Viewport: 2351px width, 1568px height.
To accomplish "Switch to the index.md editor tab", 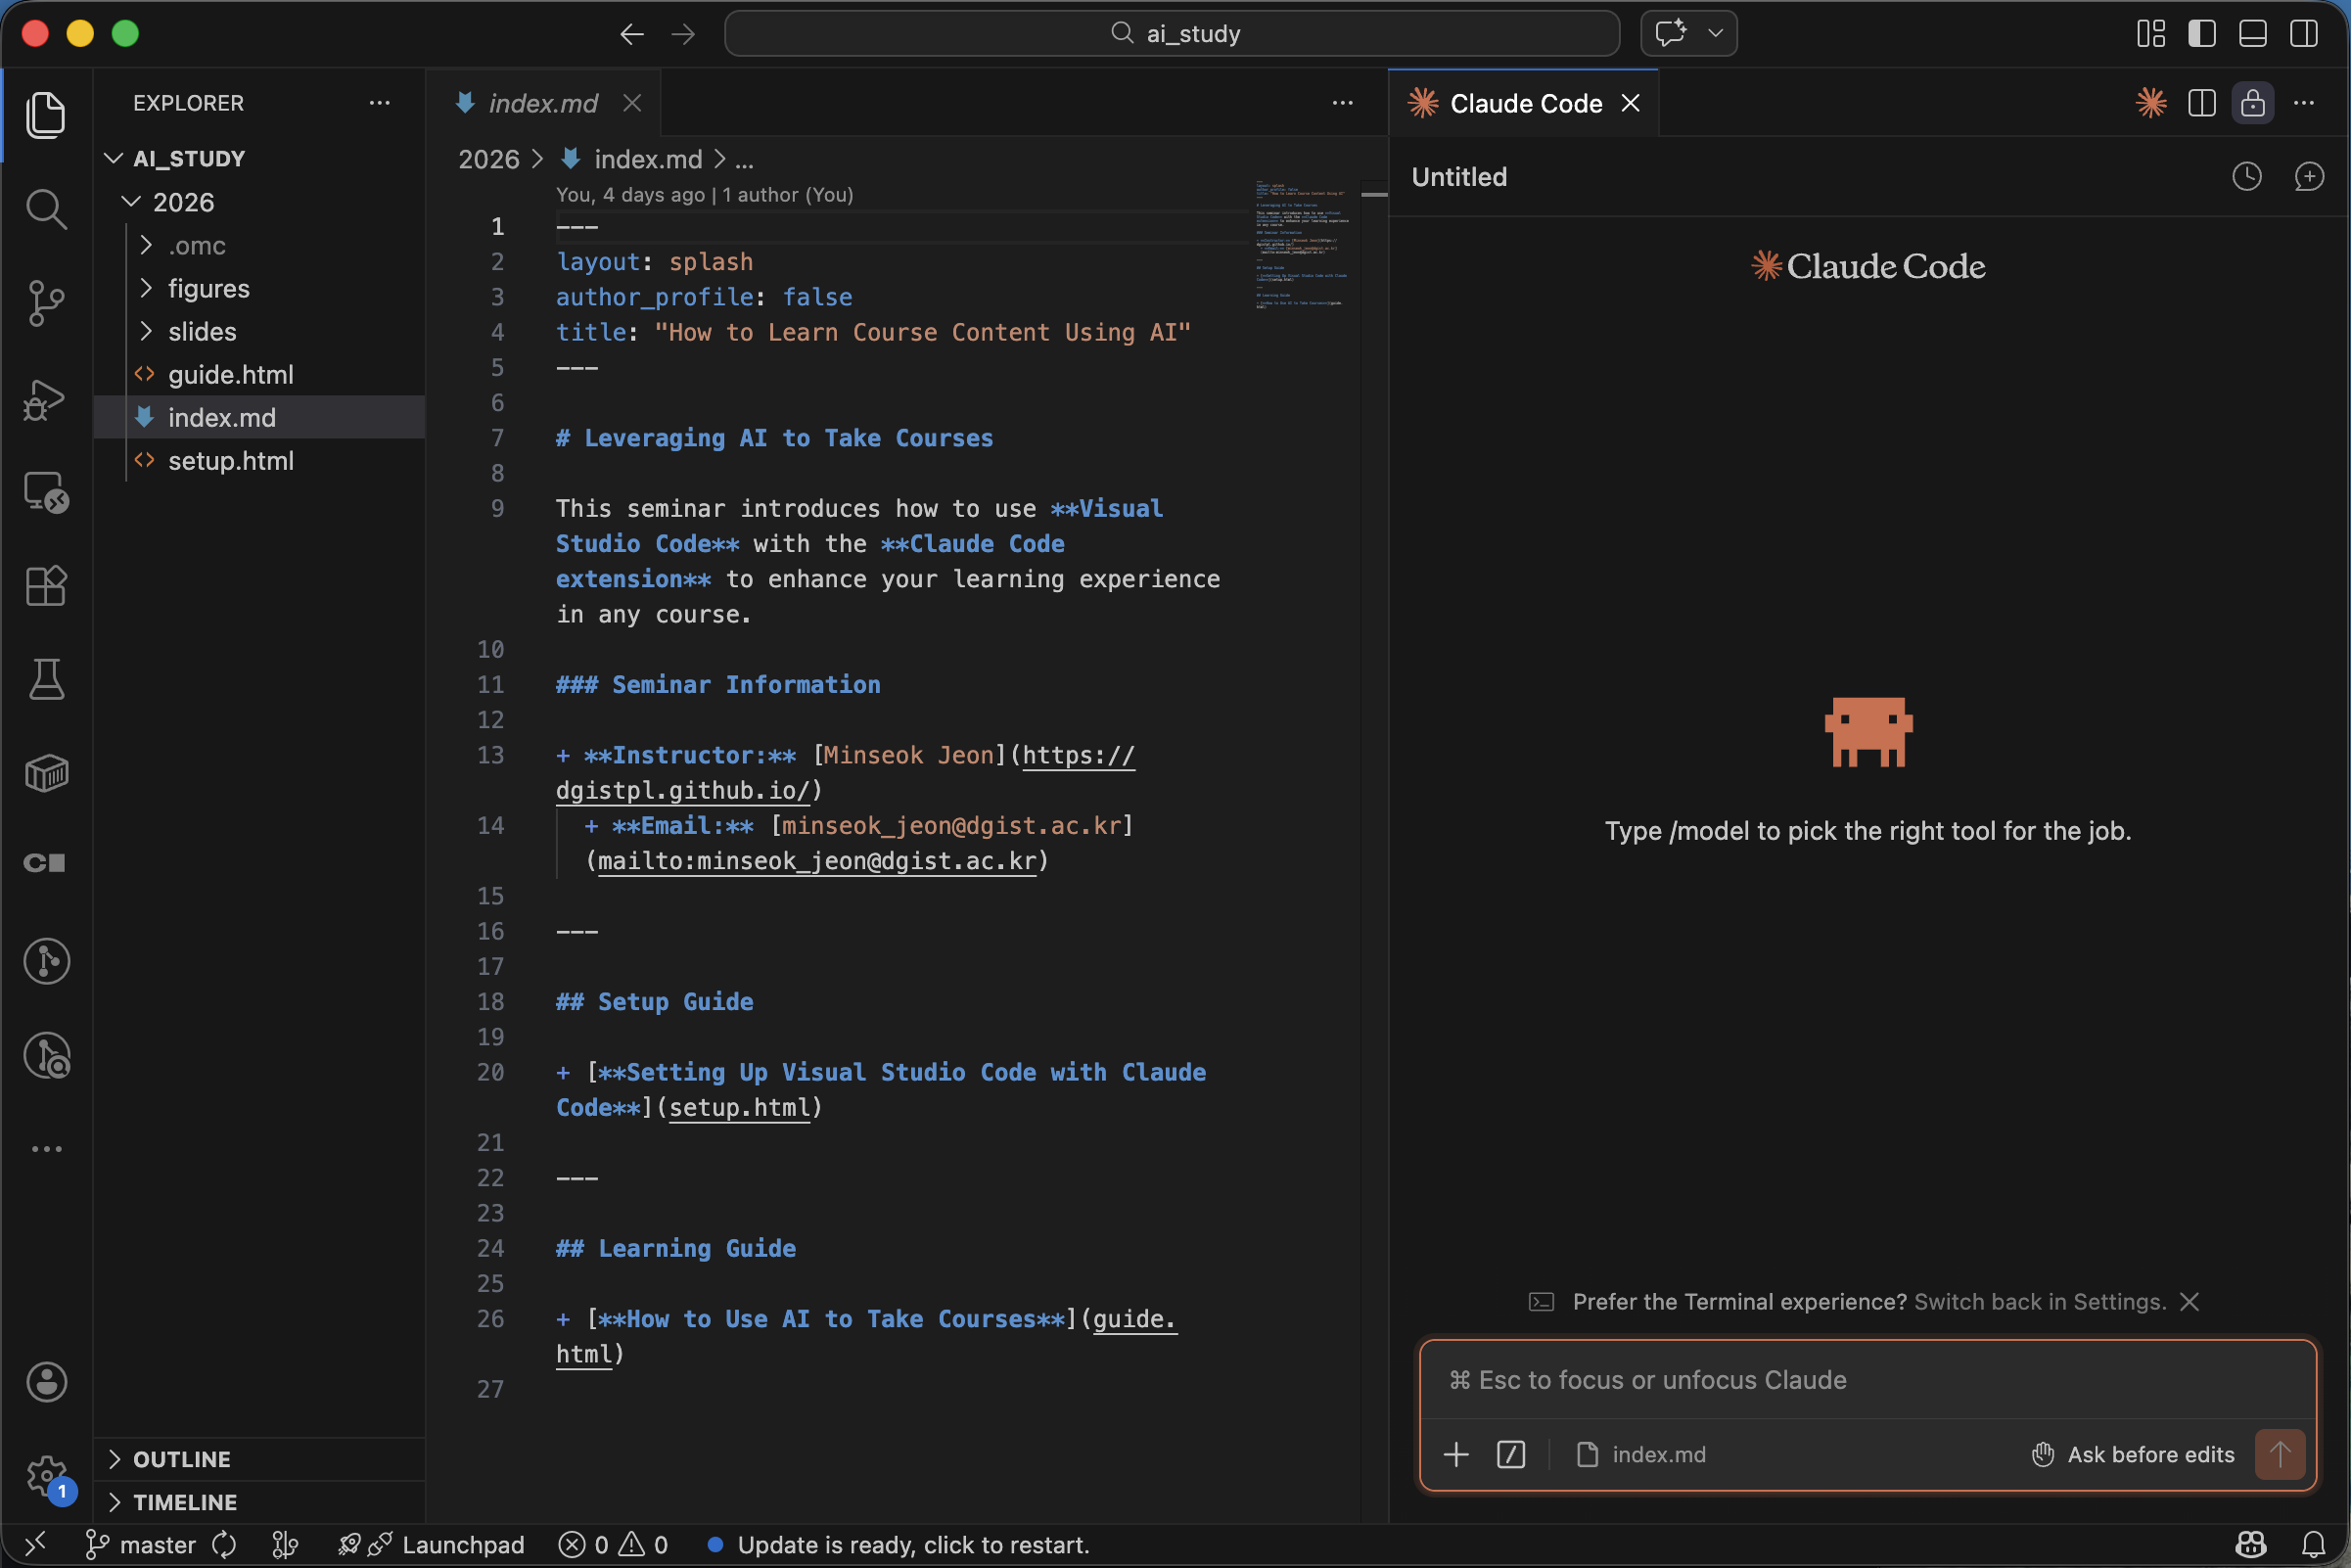I will [543, 103].
